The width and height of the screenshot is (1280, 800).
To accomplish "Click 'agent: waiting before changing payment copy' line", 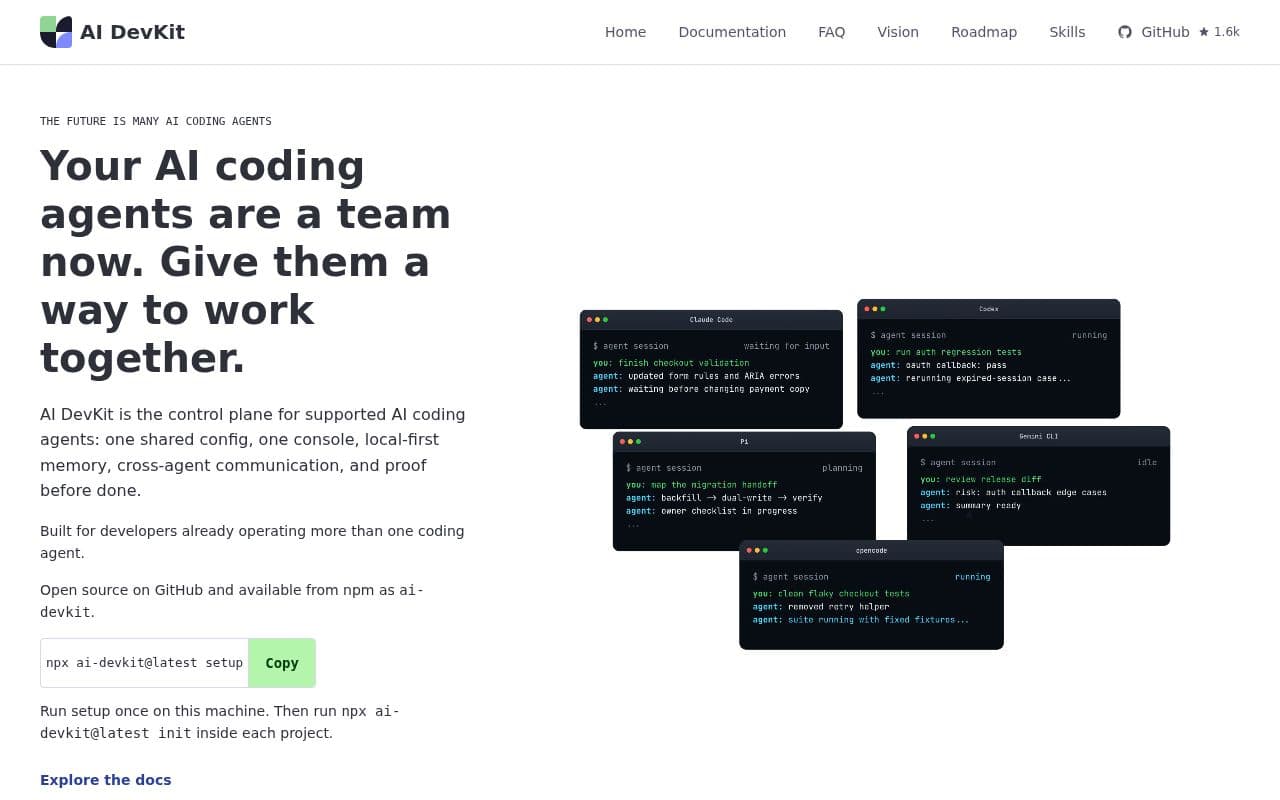I will [x=701, y=389].
